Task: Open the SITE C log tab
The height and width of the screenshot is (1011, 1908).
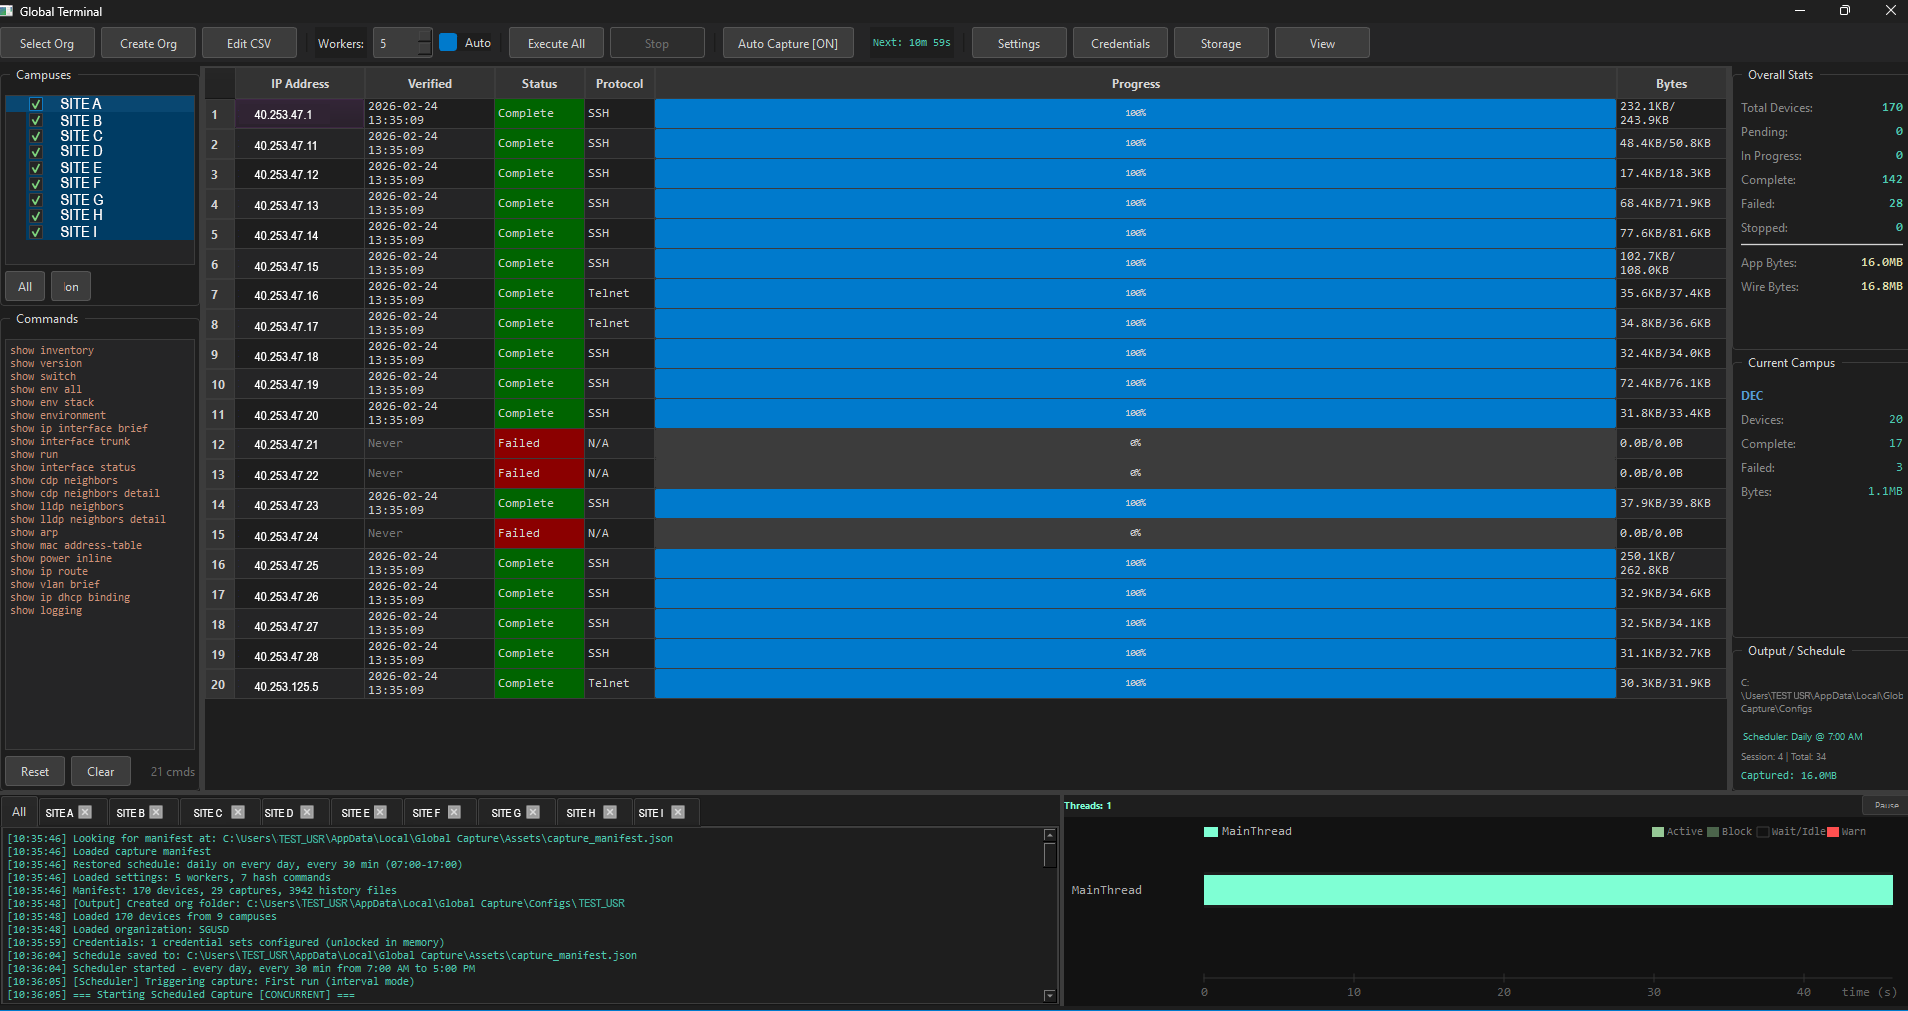Action: [x=209, y=812]
